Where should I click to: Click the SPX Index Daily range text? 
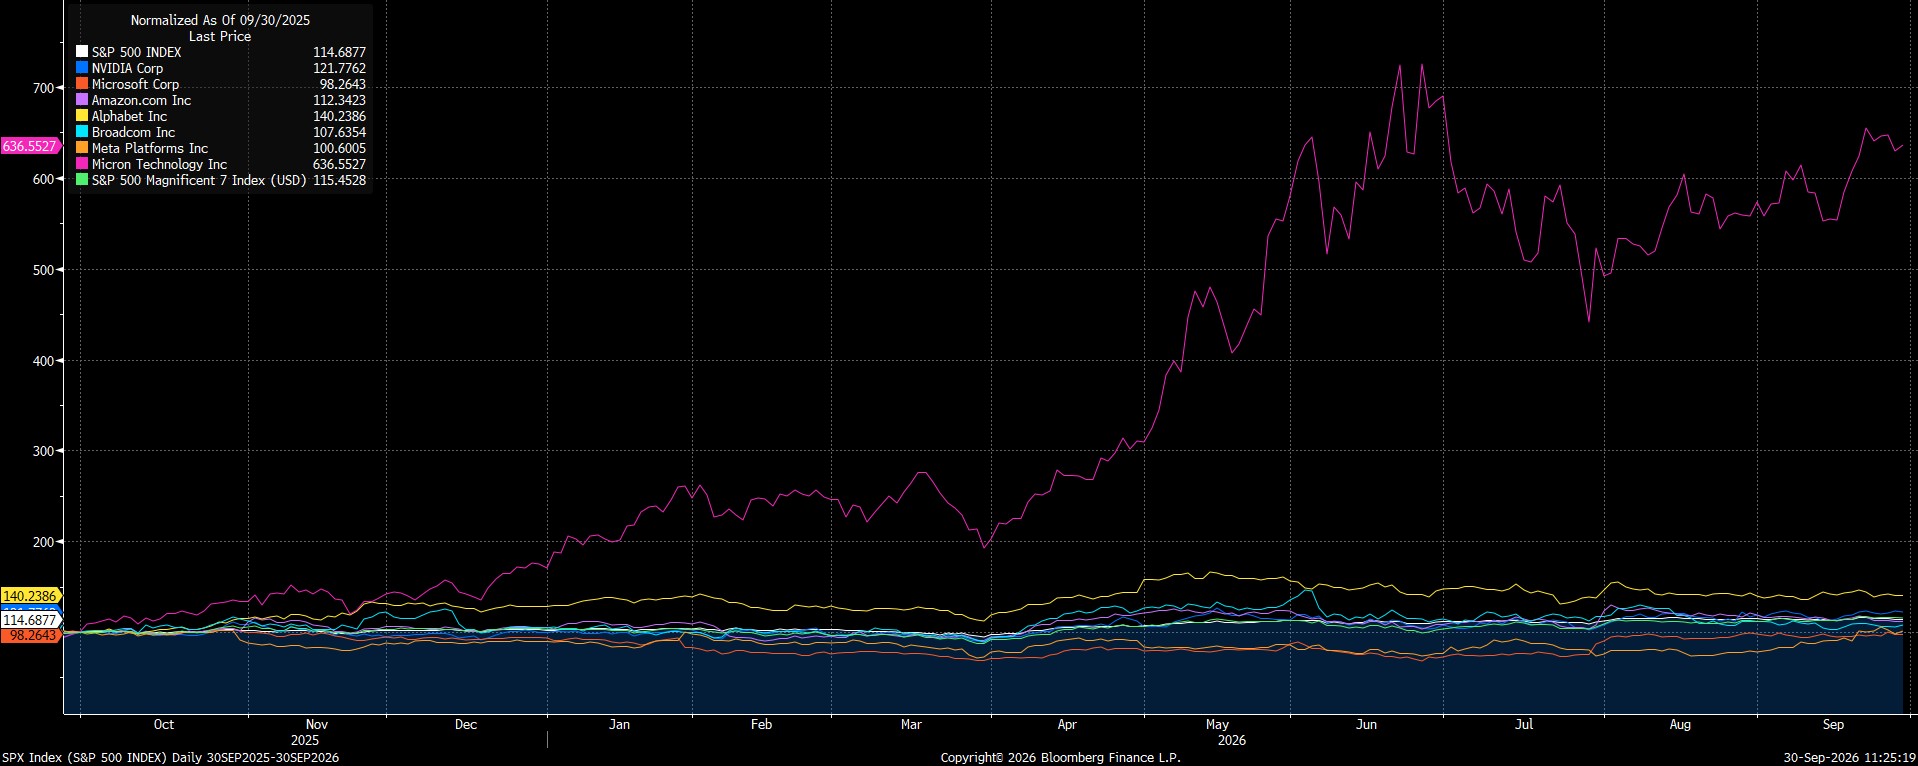[170, 758]
